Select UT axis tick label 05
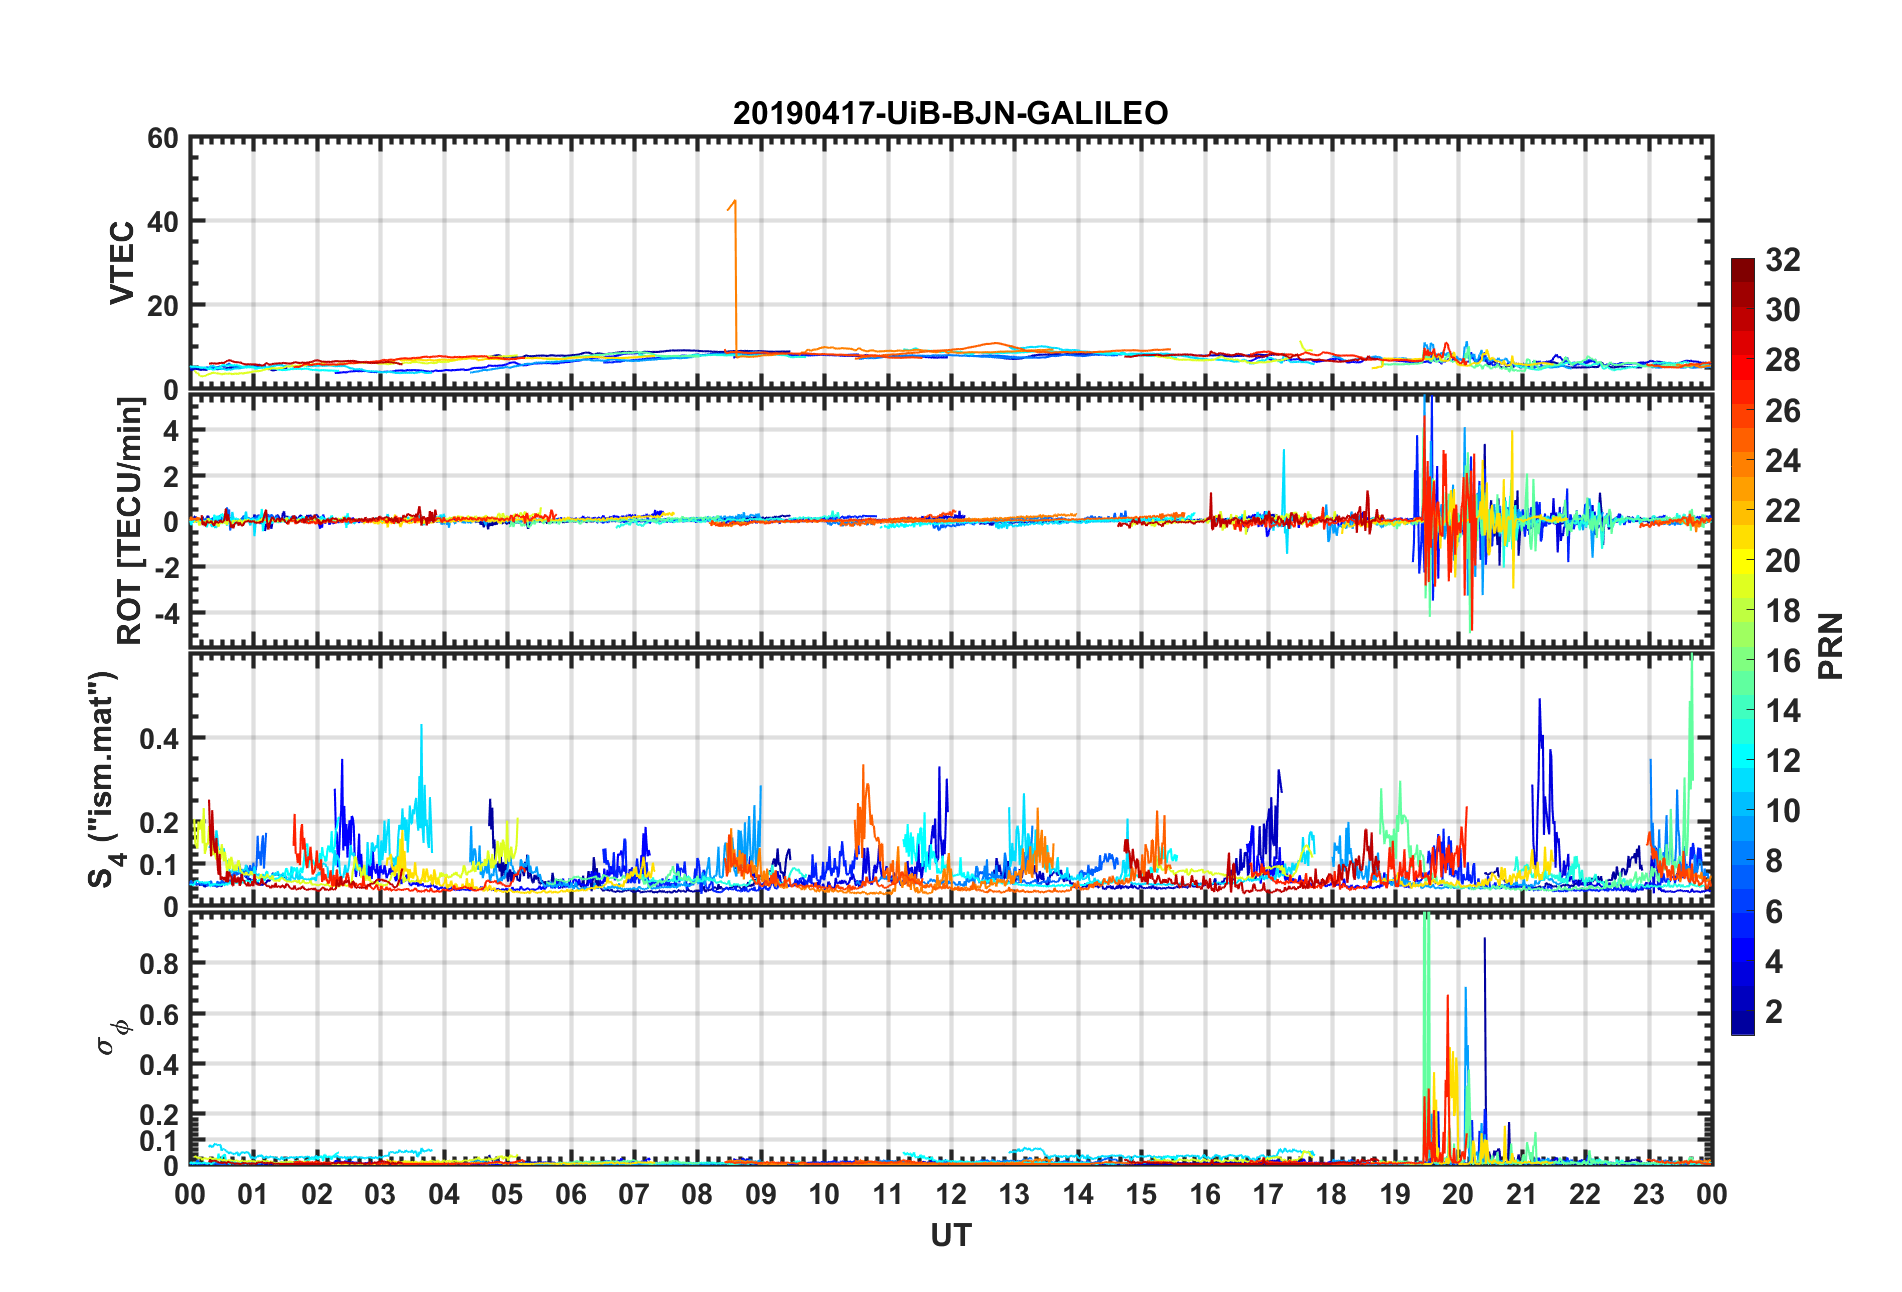Image resolution: width=1902 pixels, height=1292 pixels. coord(507,1194)
